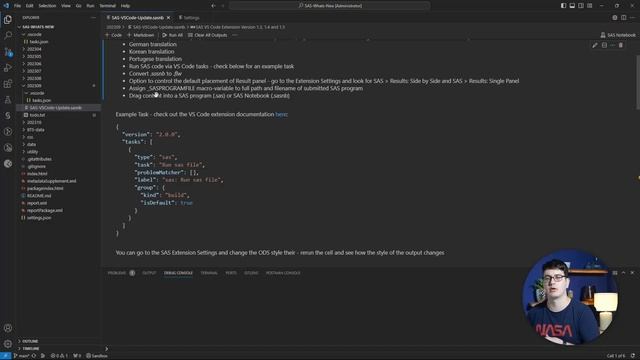Toggle the bottom panel layout icon

pos(572,6)
